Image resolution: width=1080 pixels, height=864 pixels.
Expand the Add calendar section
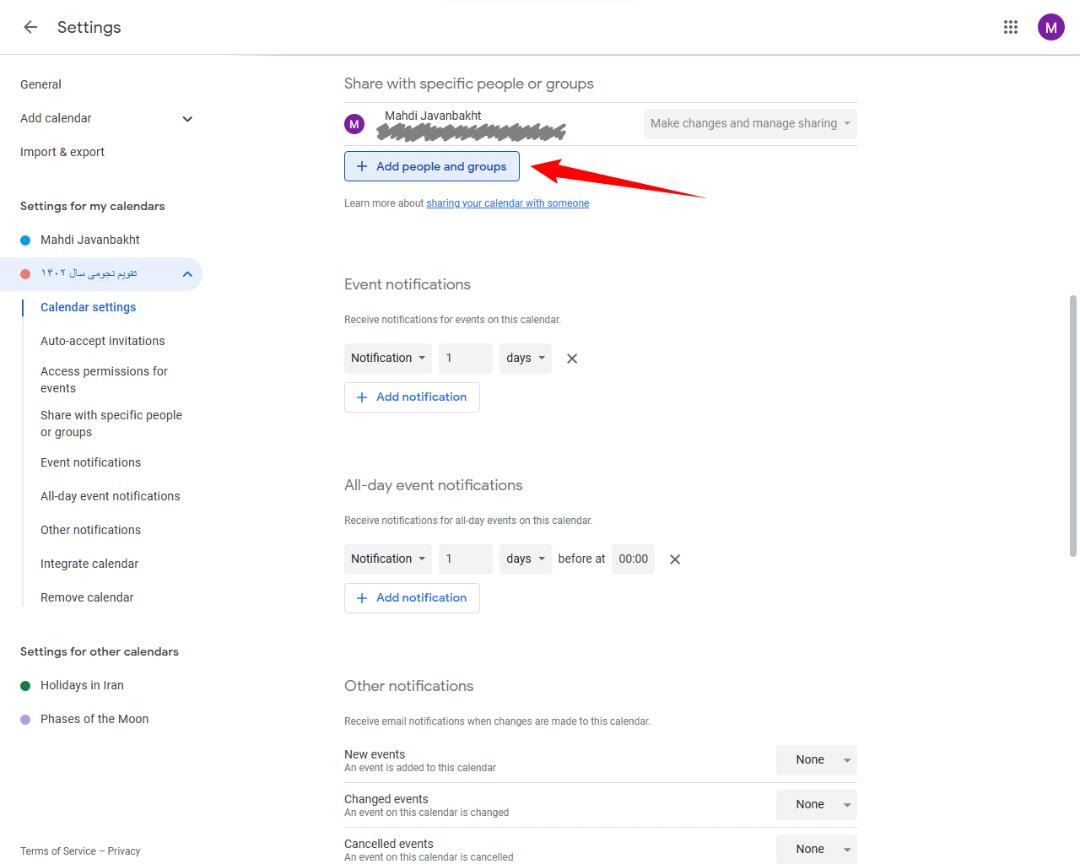187,119
